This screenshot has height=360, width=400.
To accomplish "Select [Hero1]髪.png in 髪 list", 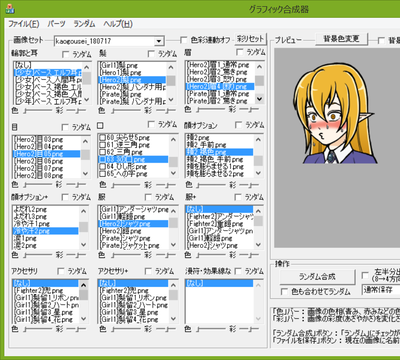I will (132, 73).
